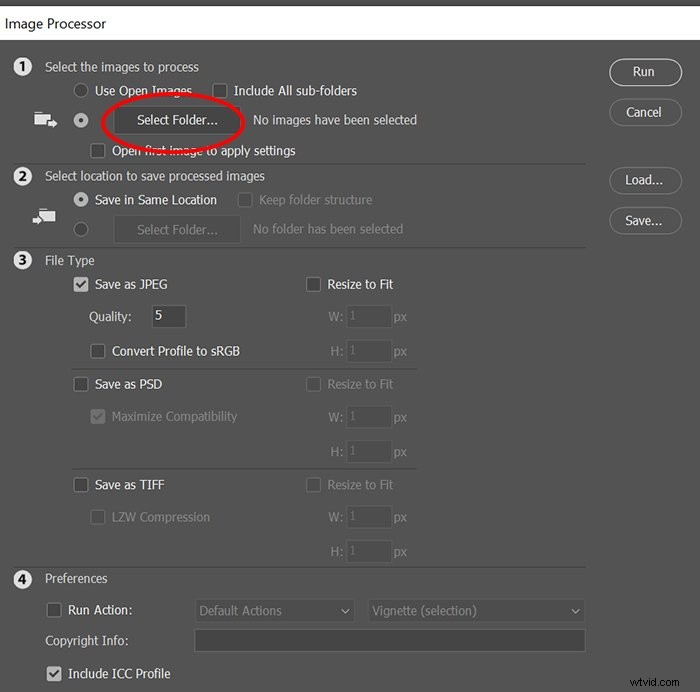Select the custom save folder radio button
This screenshot has height=692, width=700.
pos(81,229)
